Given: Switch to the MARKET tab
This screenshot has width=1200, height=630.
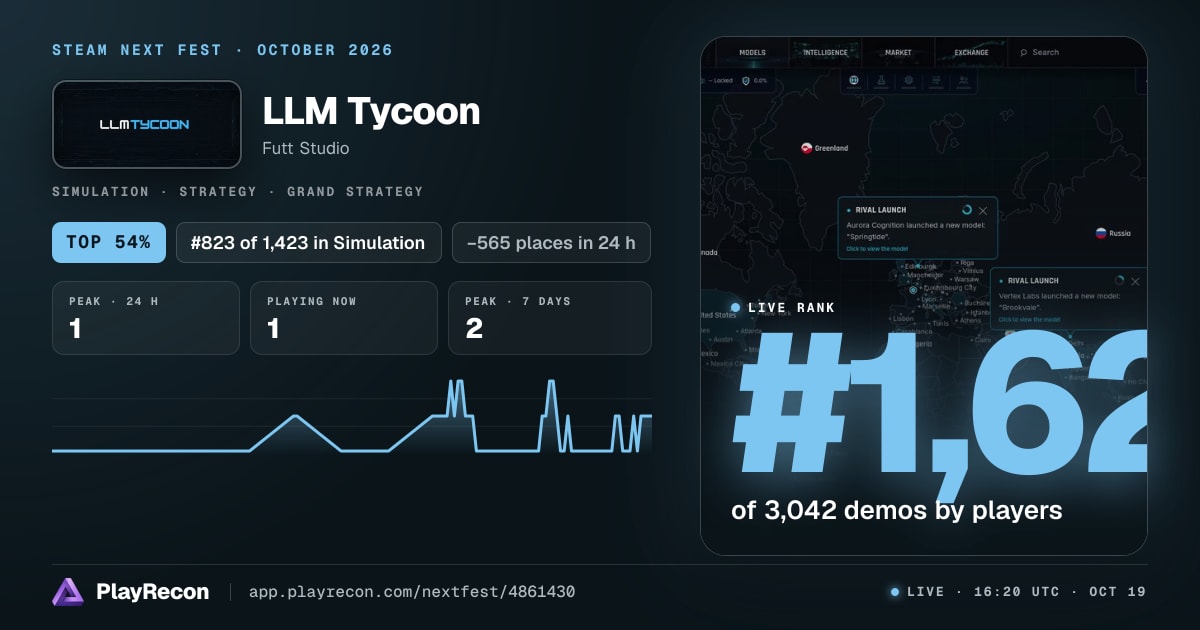Looking at the screenshot, I should pyautogui.click(x=898, y=52).
